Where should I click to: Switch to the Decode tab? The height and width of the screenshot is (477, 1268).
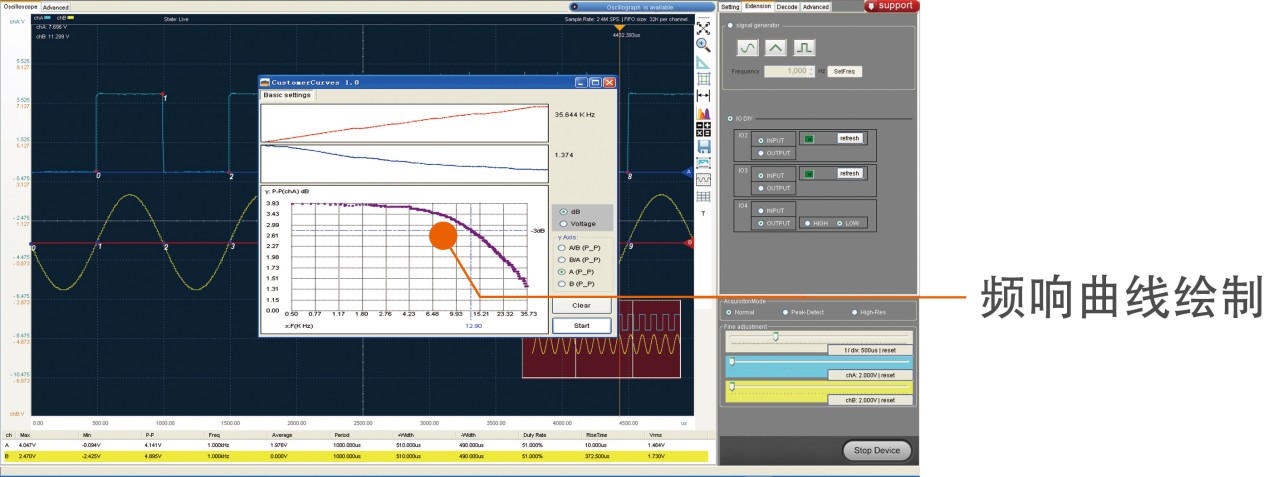tap(787, 7)
